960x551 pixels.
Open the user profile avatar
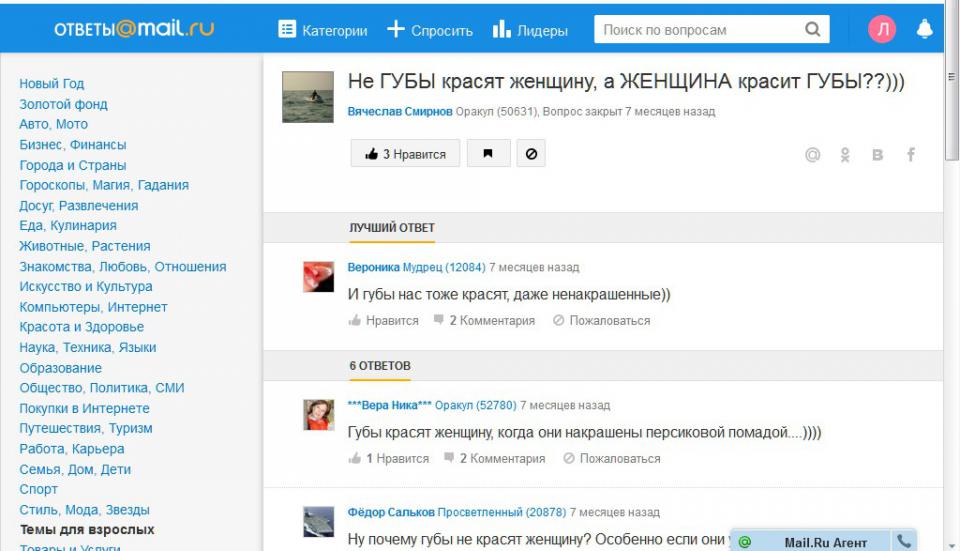pos(882,30)
